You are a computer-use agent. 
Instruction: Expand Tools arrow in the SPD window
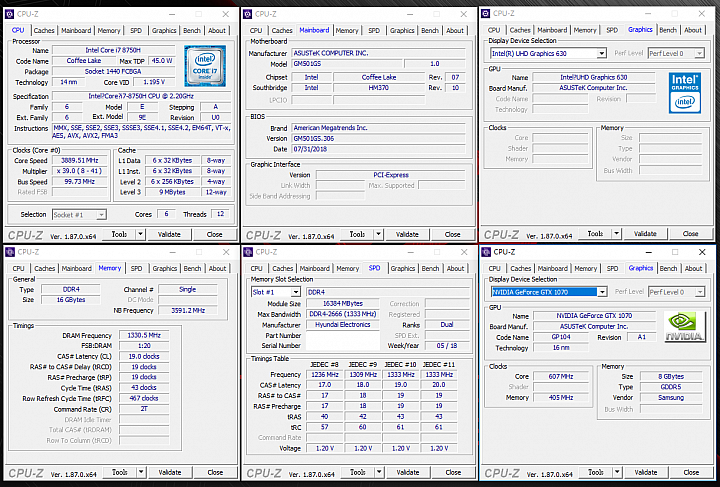click(x=379, y=472)
